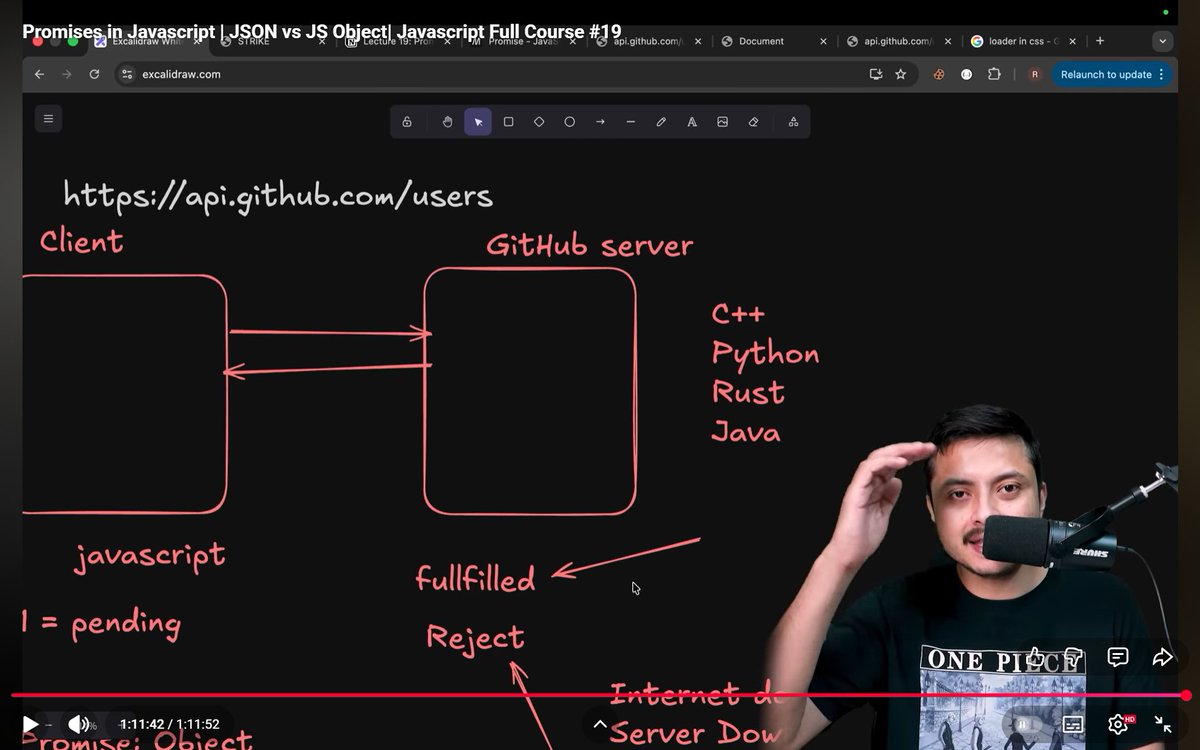The height and width of the screenshot is (750, 1200).
Task: Click the GitHub server label on canvas
Action: click(x=589, y=245)
